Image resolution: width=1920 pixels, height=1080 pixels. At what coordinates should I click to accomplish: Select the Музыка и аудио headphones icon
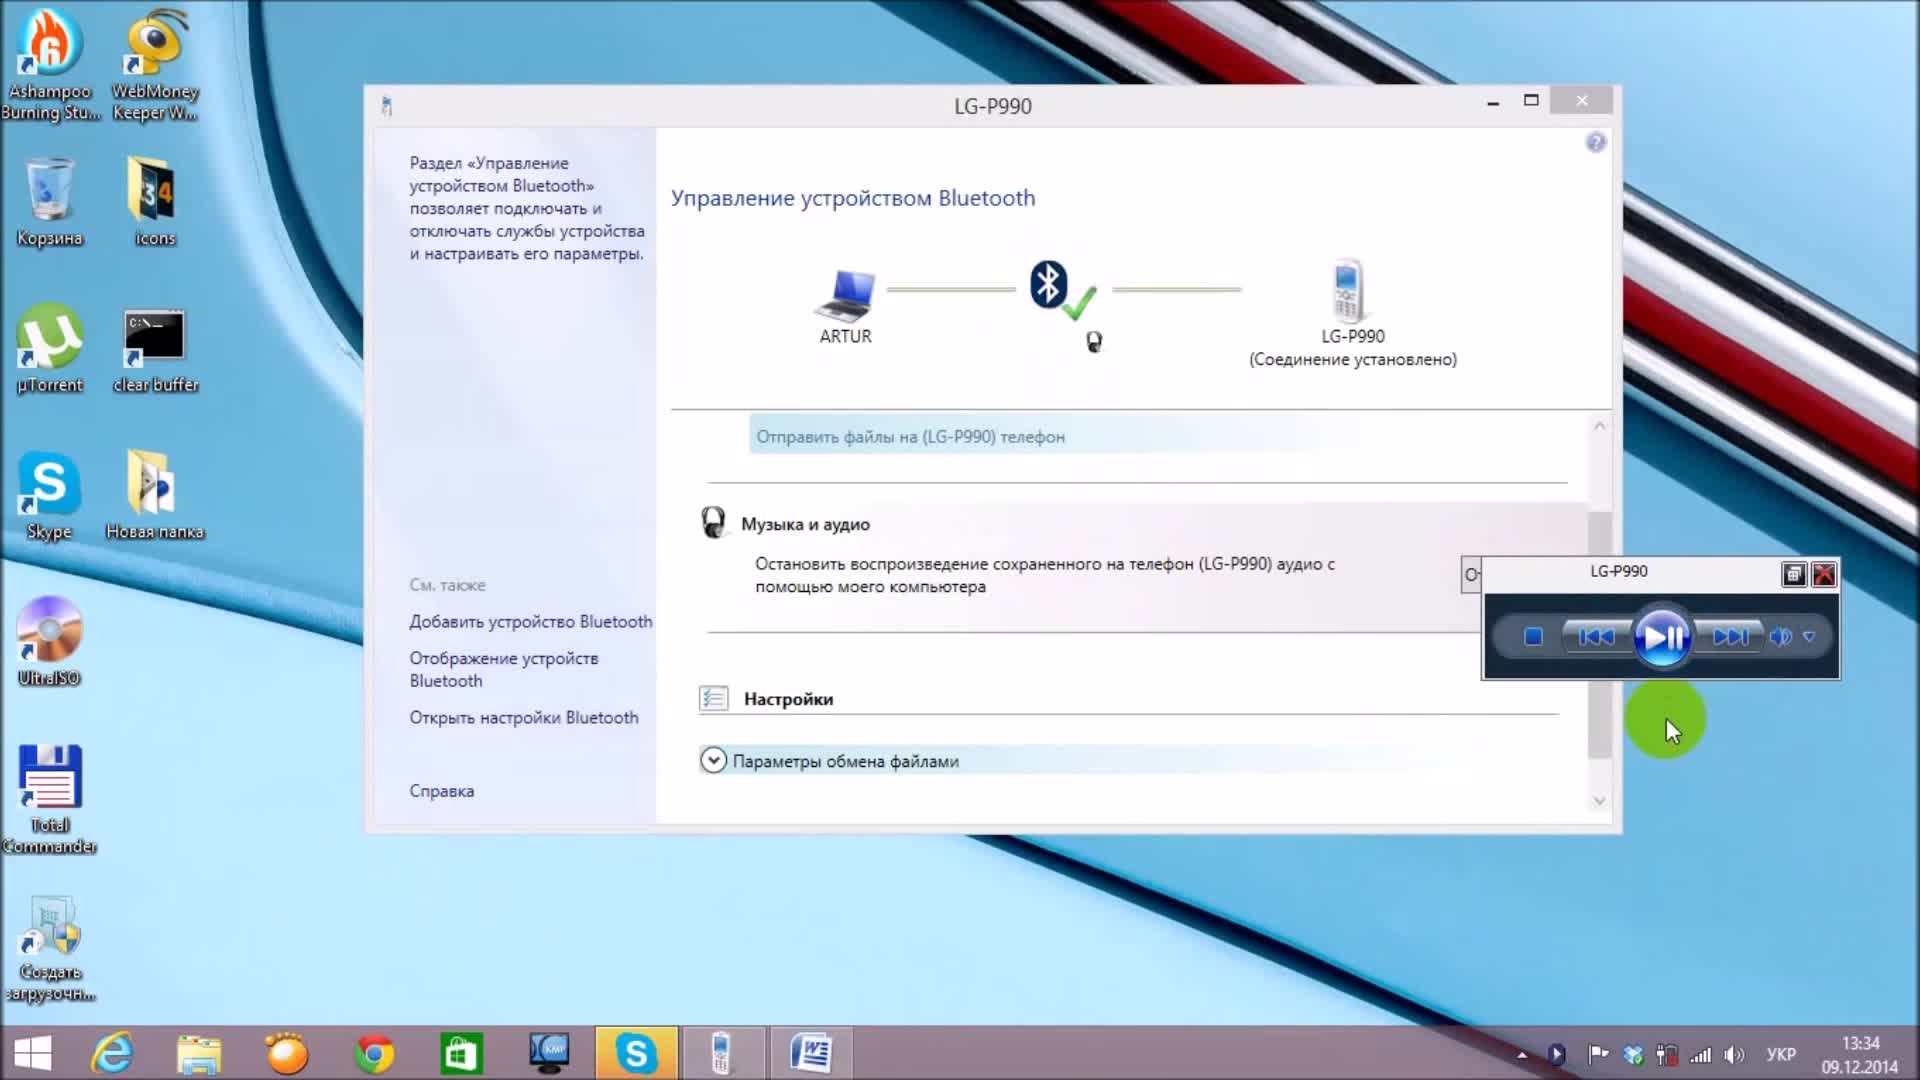tap(713, 522)
